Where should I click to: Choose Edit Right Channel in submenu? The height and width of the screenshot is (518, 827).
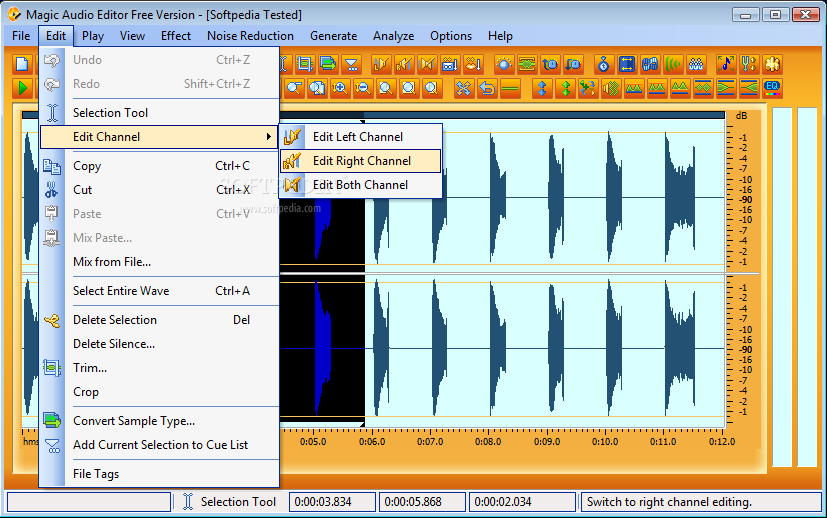[361, 161]
